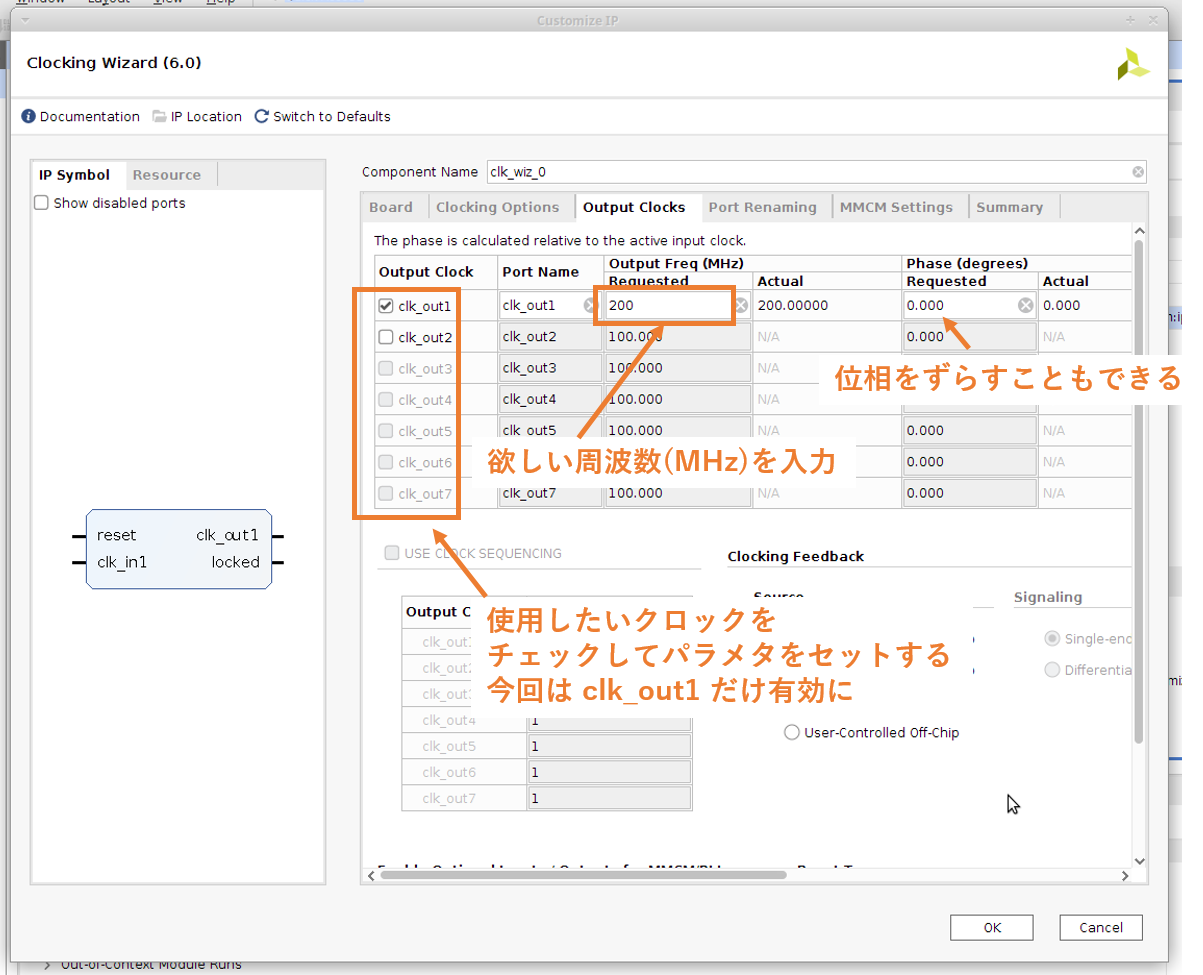Switch to the Resource tab
This screenshot has height=975, width=1203.
click(166, 175)
